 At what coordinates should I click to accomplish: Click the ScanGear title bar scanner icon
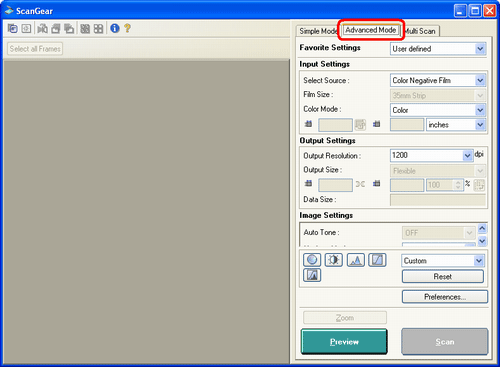coord(9,11)
